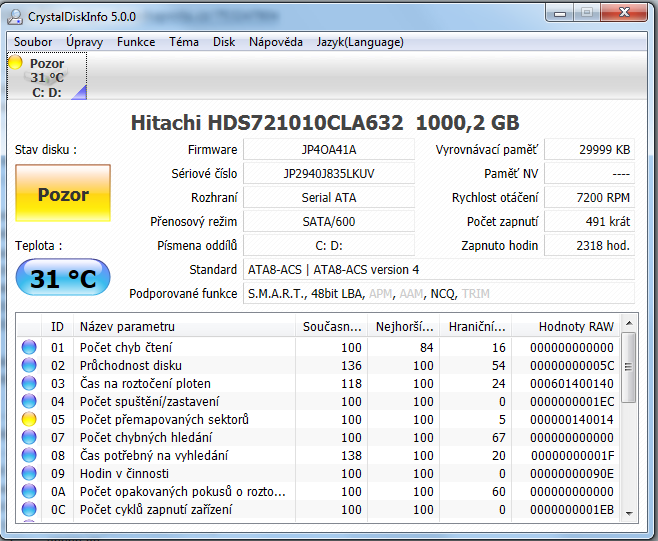
Task: Click the Serial ATA interface field
Action: 329,198
